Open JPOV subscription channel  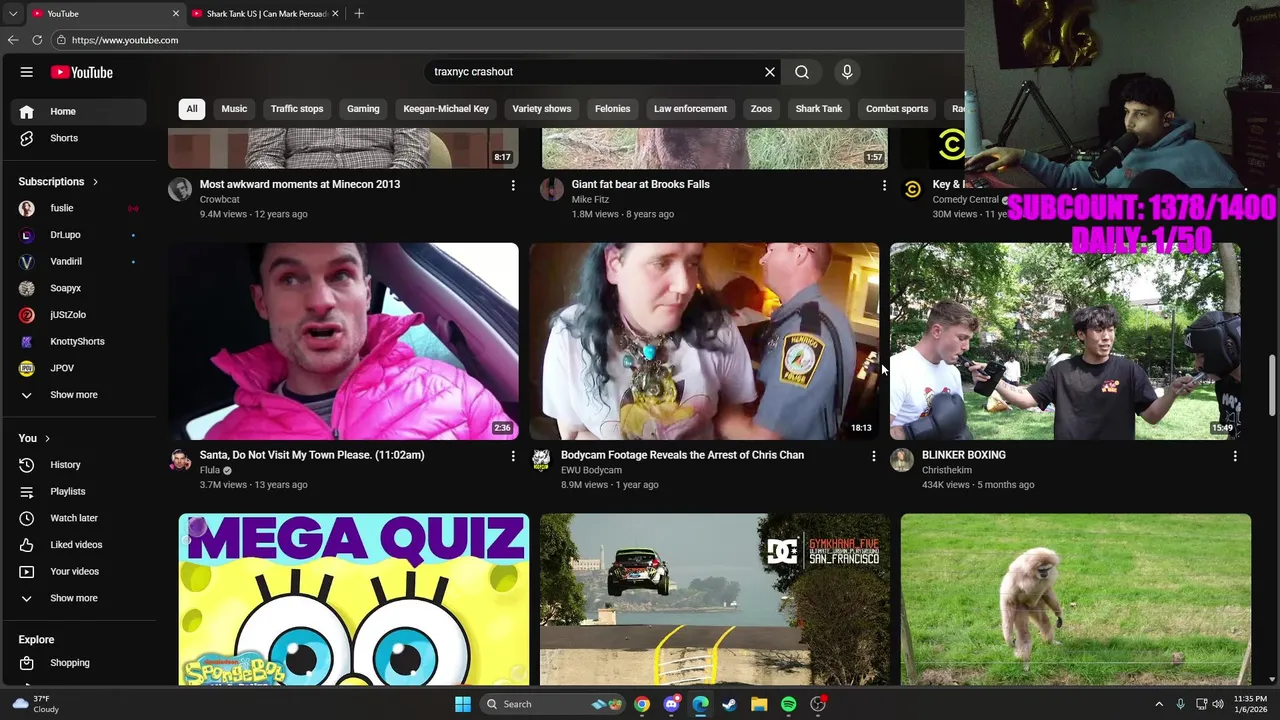coord(78,368)
